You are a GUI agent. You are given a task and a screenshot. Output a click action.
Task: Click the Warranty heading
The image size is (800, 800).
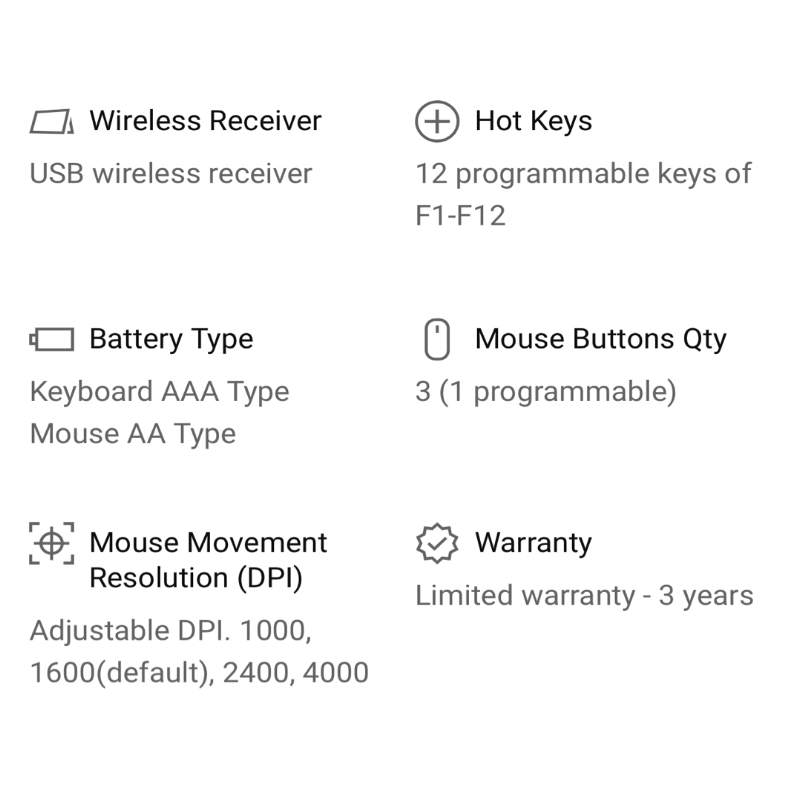coord(533,543)
